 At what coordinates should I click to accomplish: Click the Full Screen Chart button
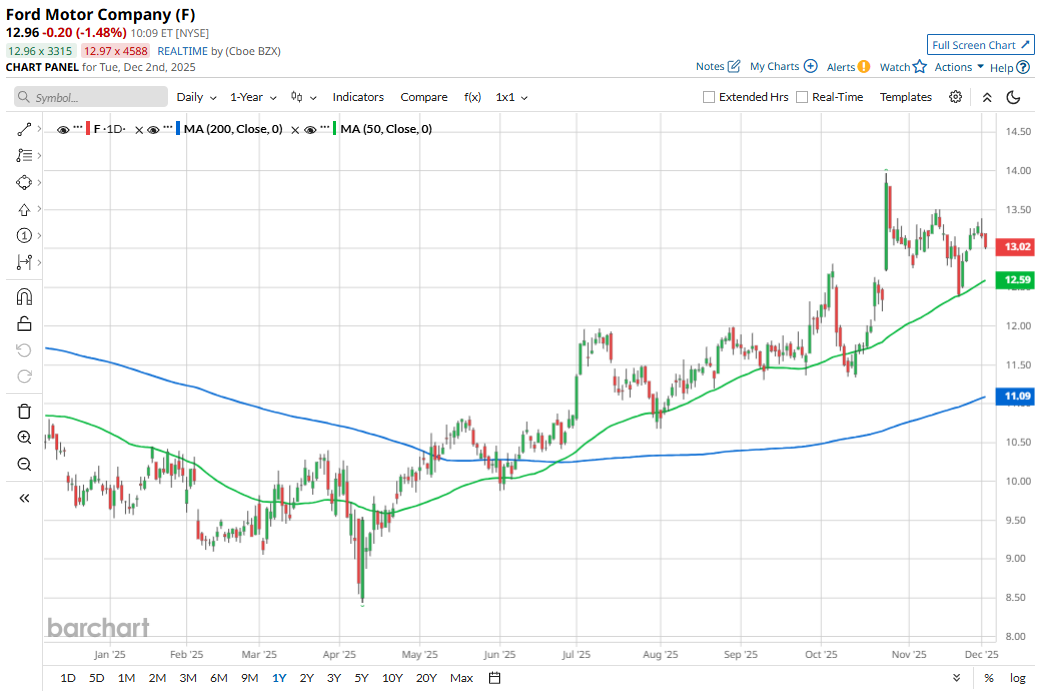[x=980, y=45]
